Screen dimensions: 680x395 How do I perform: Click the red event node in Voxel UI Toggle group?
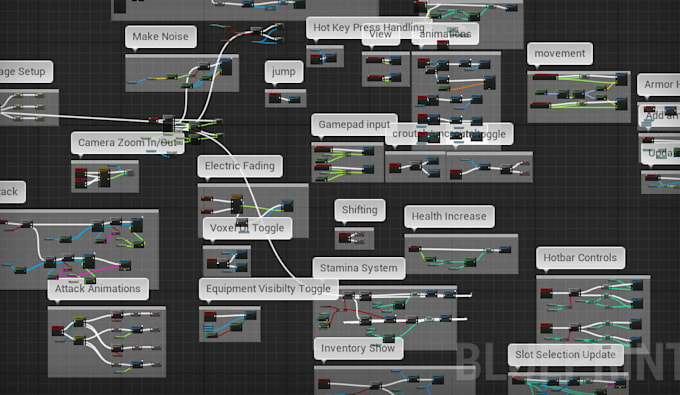coord(212,263)
